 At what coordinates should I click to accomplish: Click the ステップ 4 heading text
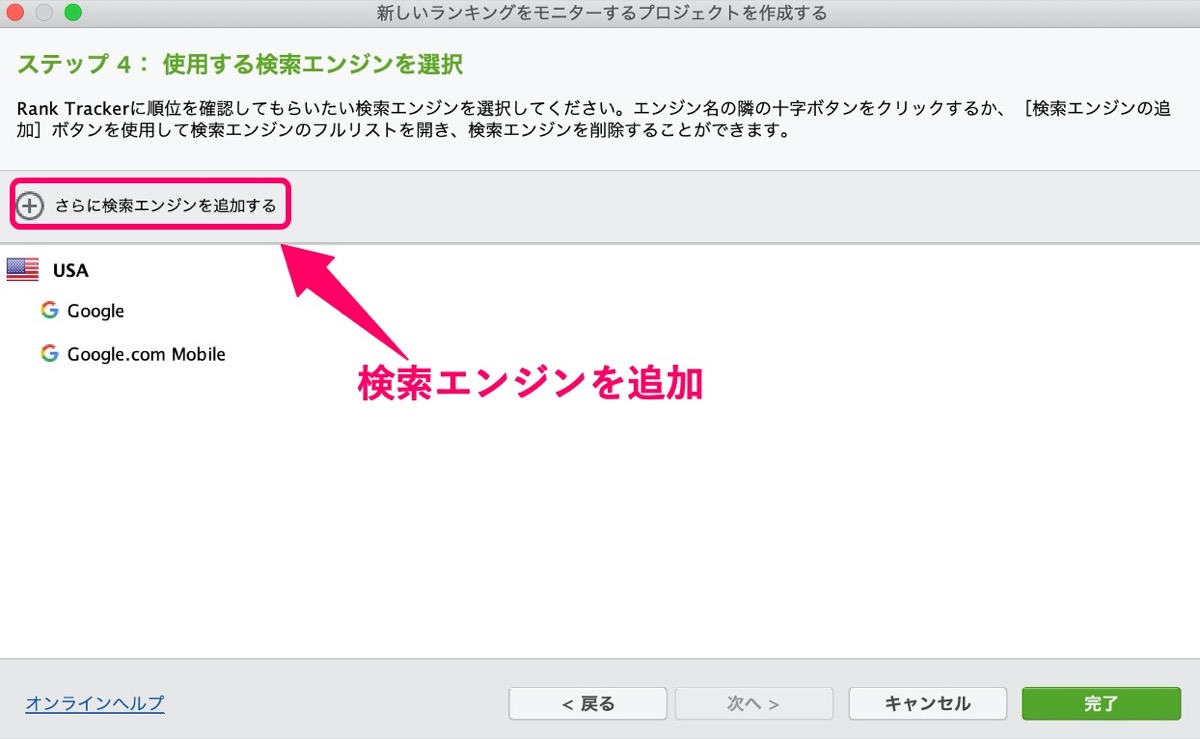240,66
